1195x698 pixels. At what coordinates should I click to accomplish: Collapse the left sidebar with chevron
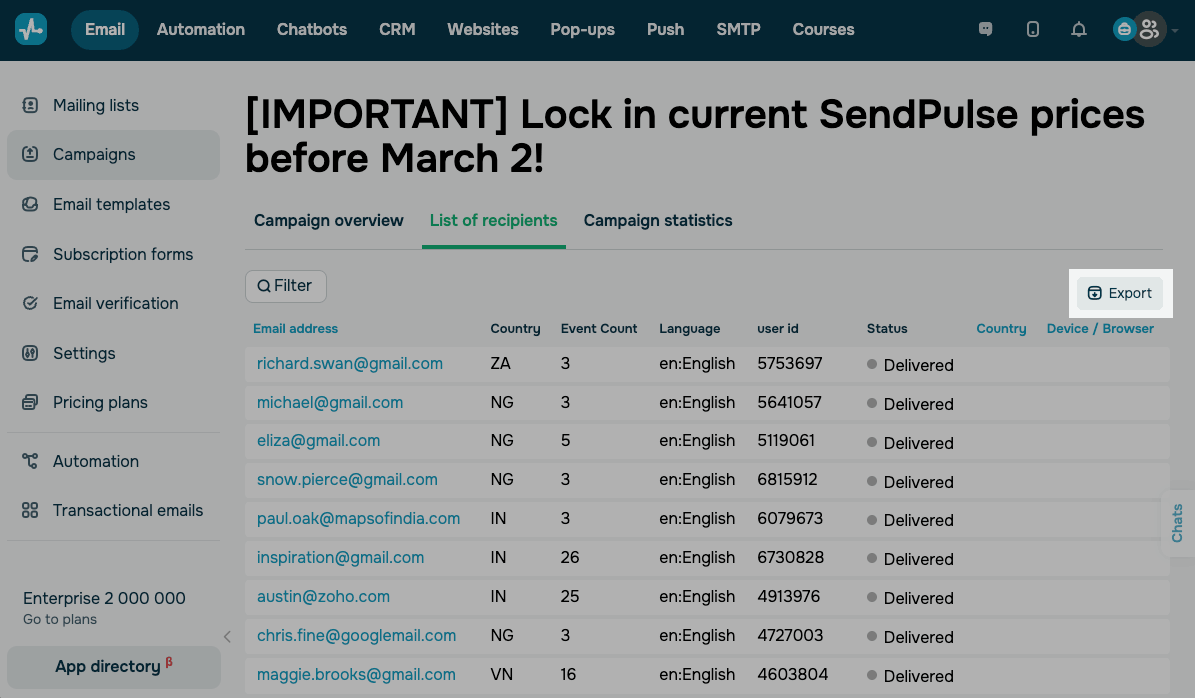tap(227, 636)
